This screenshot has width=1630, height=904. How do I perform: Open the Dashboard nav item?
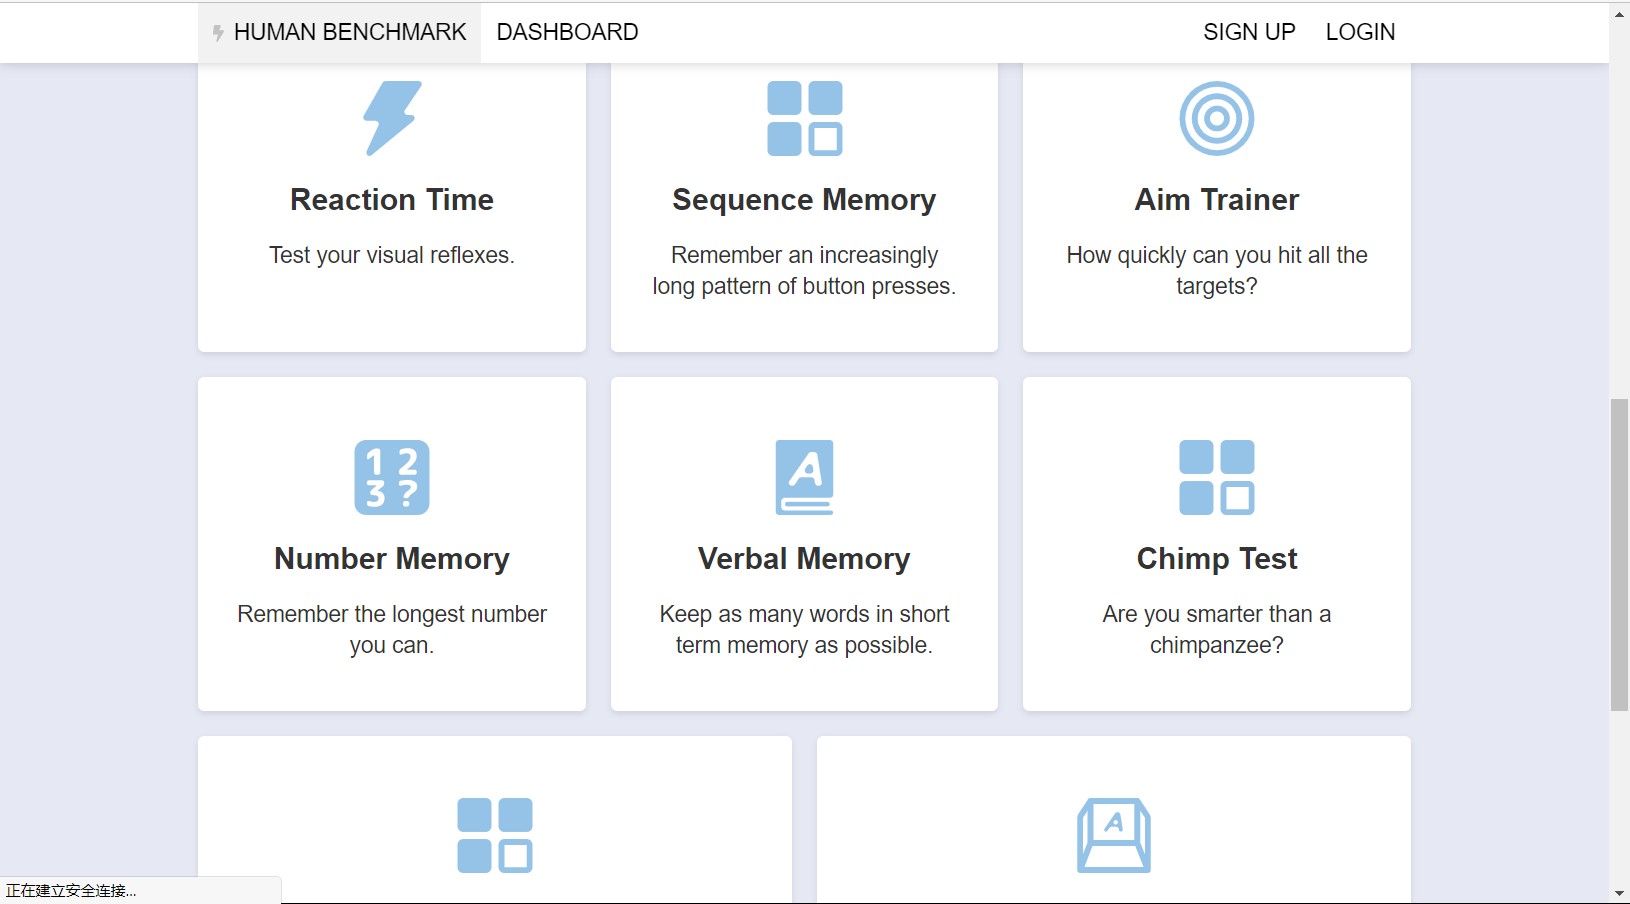[567, 32]
